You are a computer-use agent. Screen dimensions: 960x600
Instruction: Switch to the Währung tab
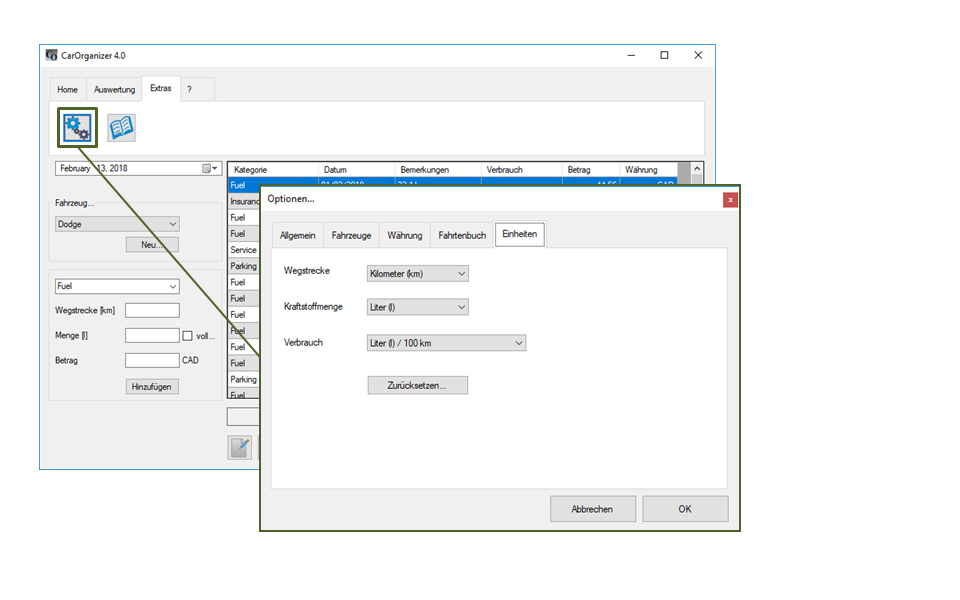pos(405,236)
